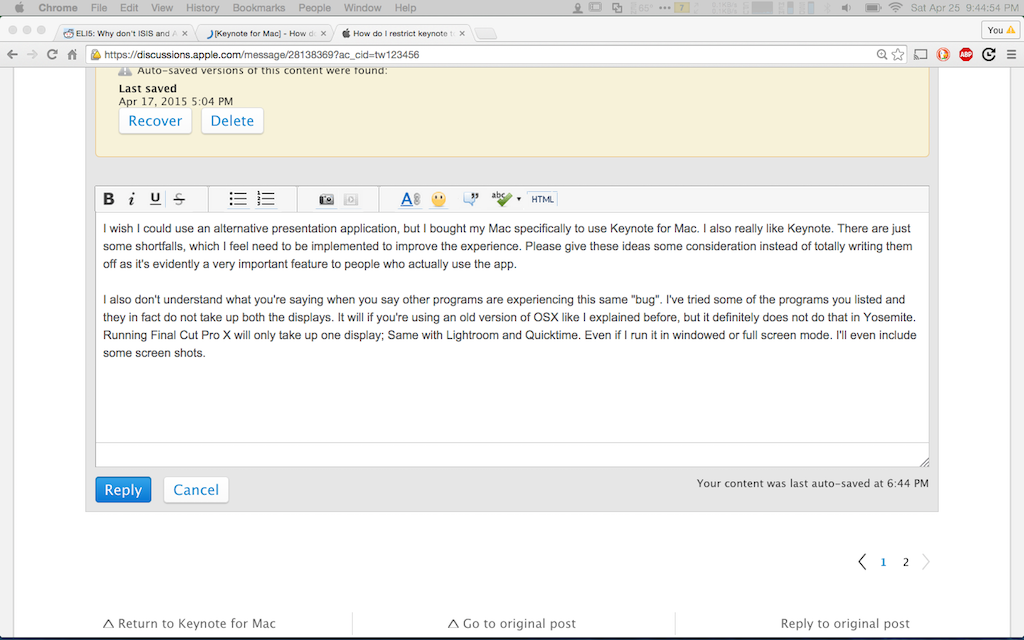The width and height of the screenshot is (1024, 640).
Task: Insert a quote with quote icon
Action: point(470,199)
